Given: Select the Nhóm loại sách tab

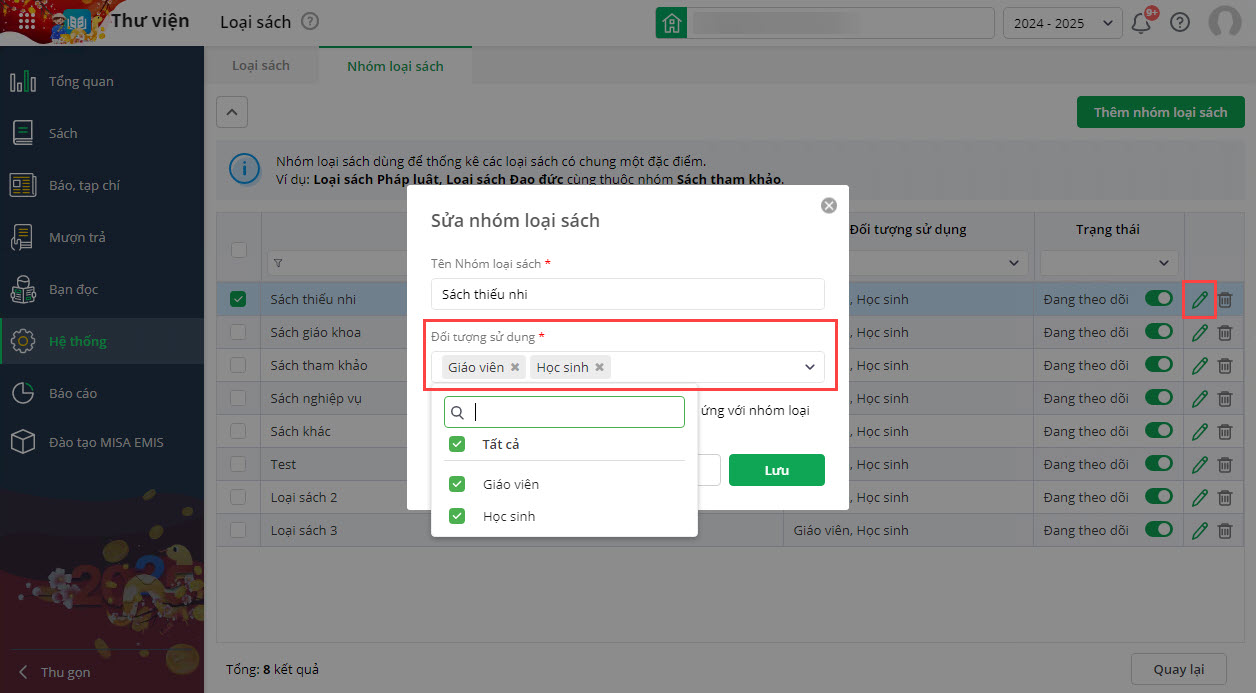Looking at the screenshot, I should (x=395, y=66).
